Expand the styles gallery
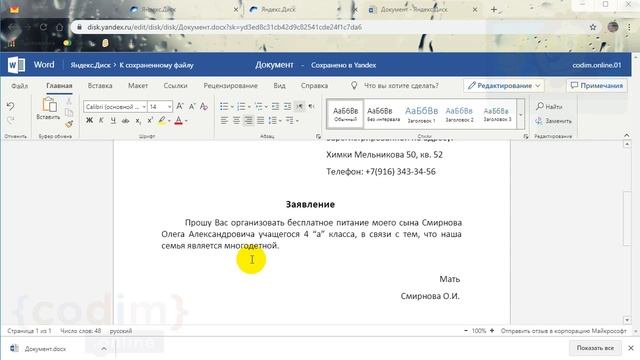The image size is (640, 360). (x=520, y=115)
